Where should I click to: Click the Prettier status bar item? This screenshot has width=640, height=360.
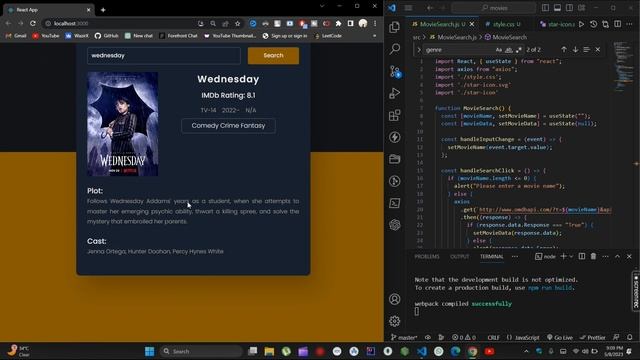(593, 338)
